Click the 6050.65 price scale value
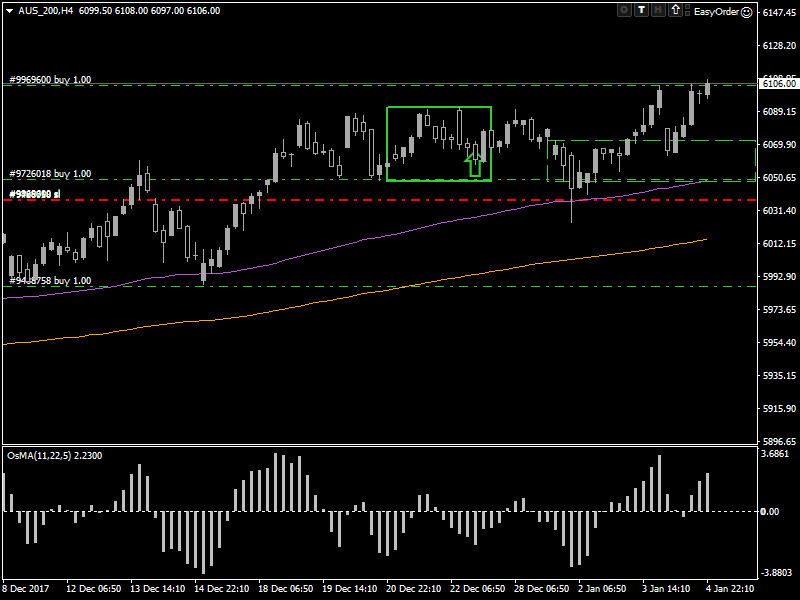 pyautogui.click(x=779, y=178)
